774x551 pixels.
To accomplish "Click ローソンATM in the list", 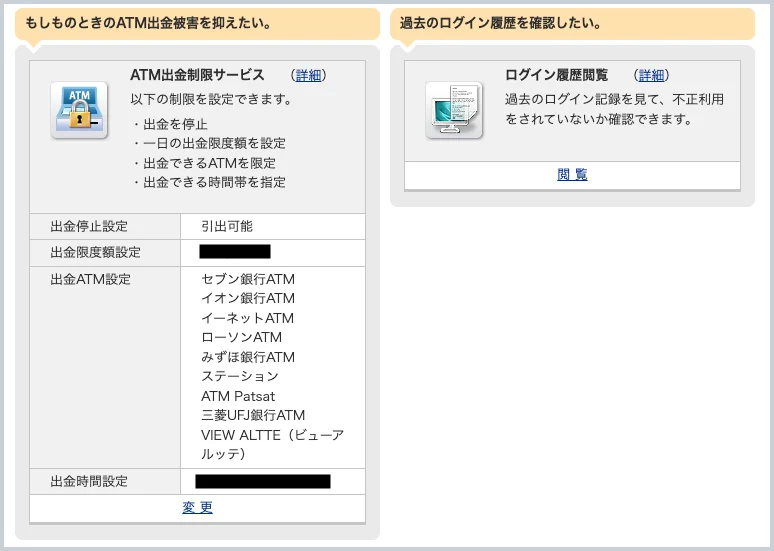I will 241,337.
